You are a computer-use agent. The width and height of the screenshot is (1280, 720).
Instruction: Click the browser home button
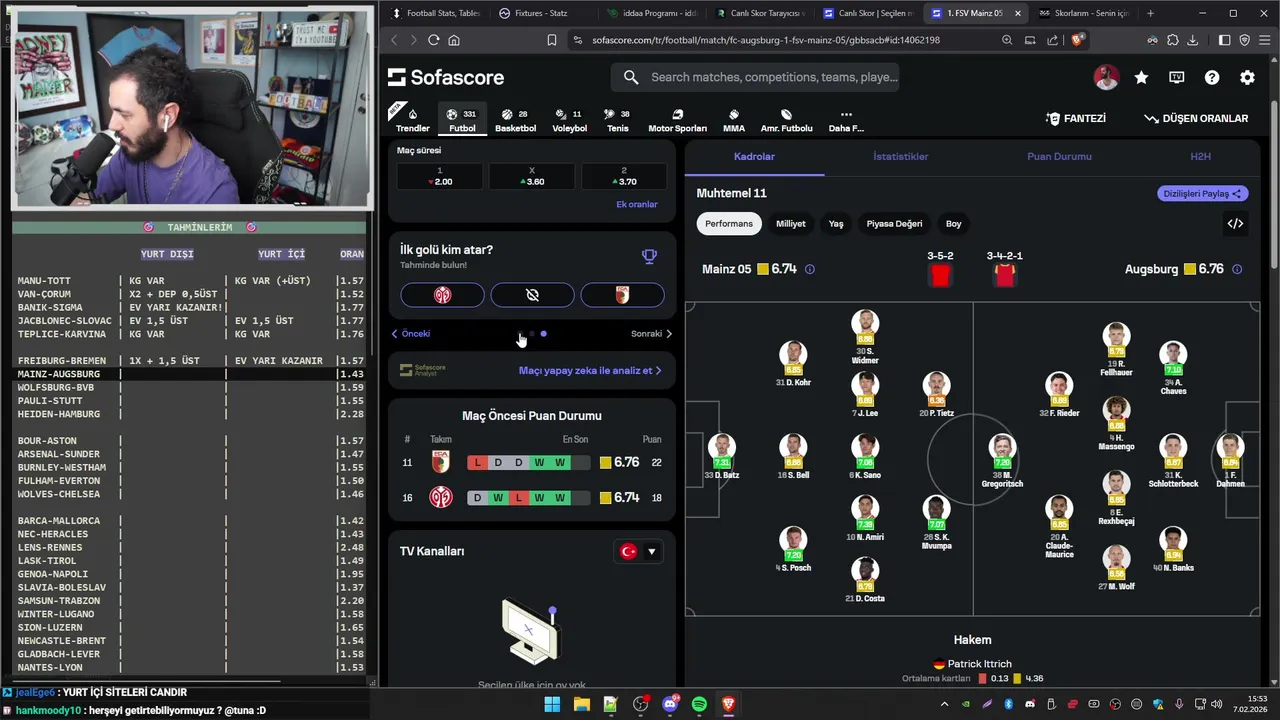(x=454, y=40)
